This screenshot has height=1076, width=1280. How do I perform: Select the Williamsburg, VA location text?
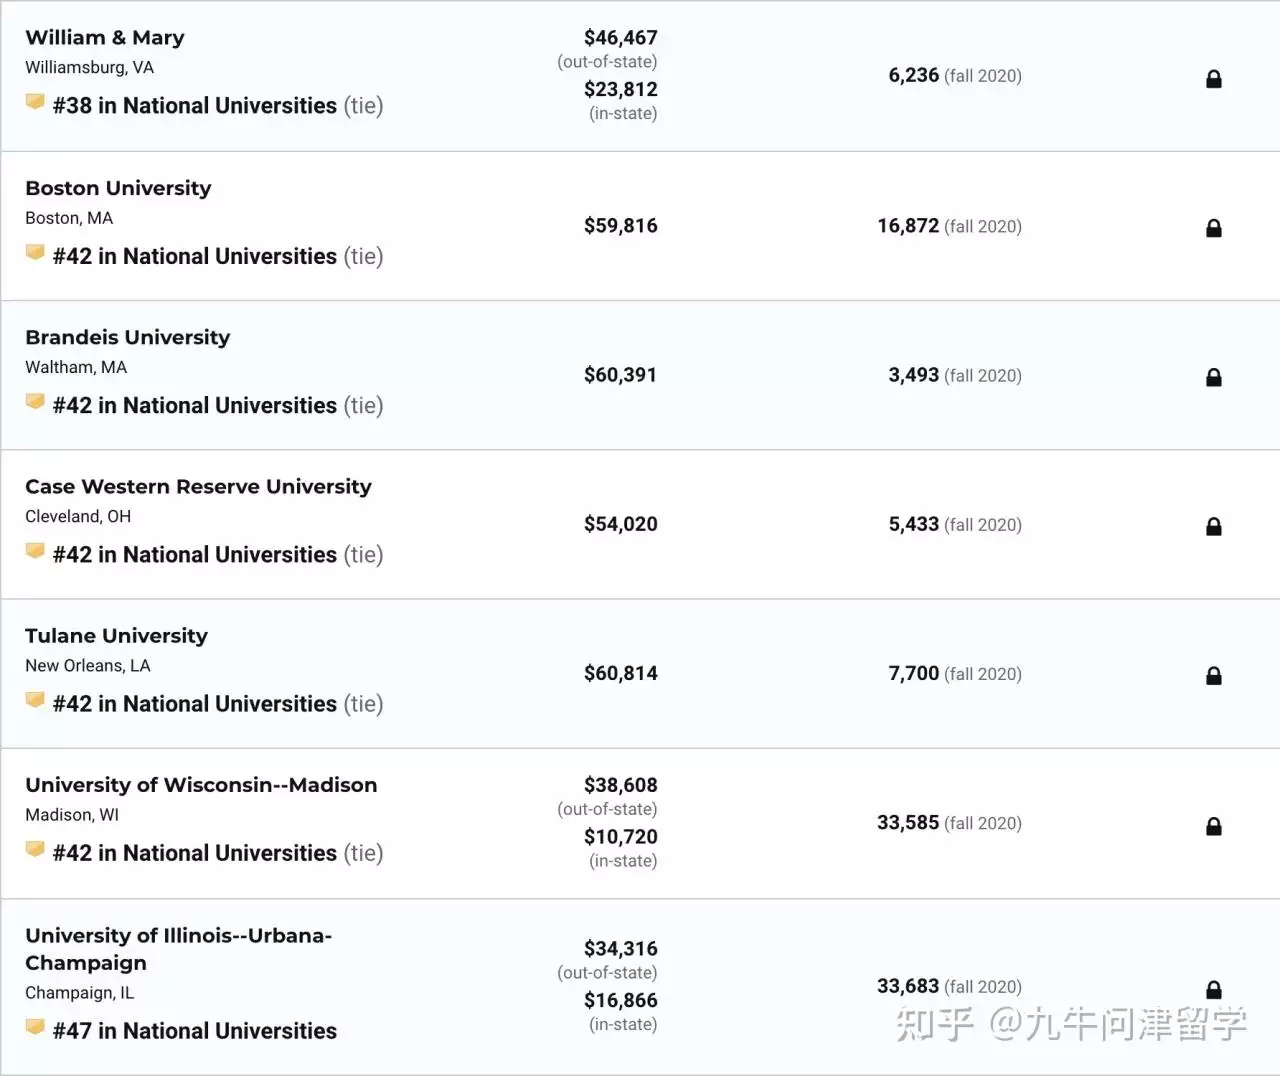(x=89, y=68)
